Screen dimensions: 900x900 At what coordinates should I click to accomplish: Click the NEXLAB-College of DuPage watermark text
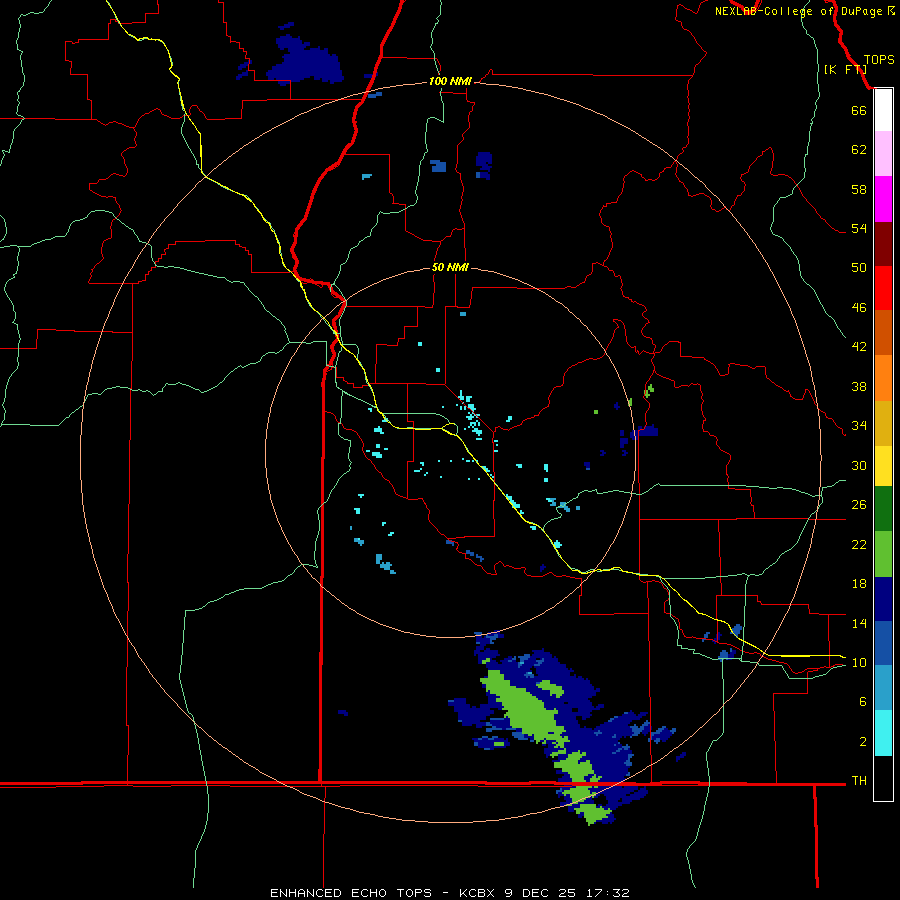pos(804,11)
